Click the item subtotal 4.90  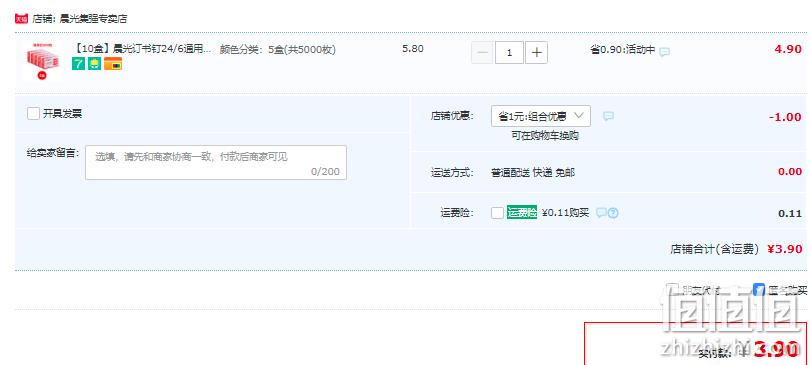point(788,50)
